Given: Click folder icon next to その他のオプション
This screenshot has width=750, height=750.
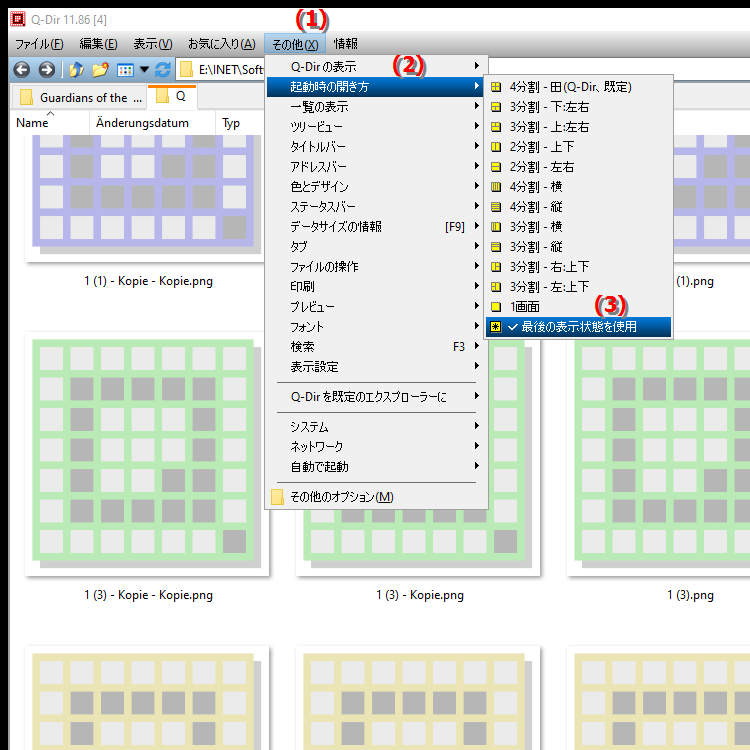Looking at the screenshot, I should pos(277,497).
